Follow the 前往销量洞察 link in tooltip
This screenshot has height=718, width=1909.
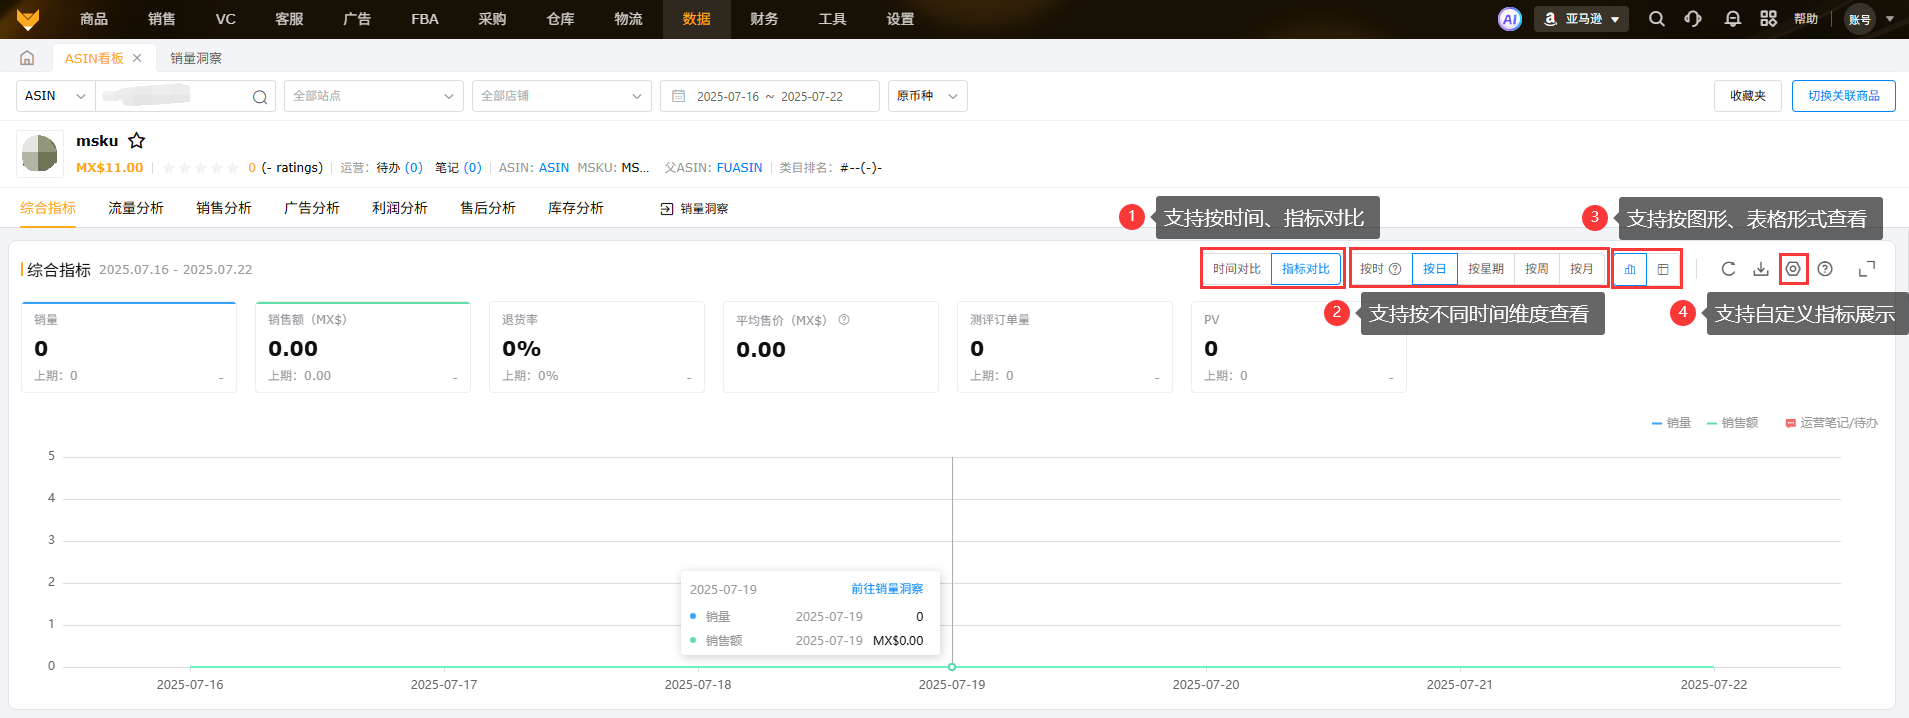tap(887, 589)
